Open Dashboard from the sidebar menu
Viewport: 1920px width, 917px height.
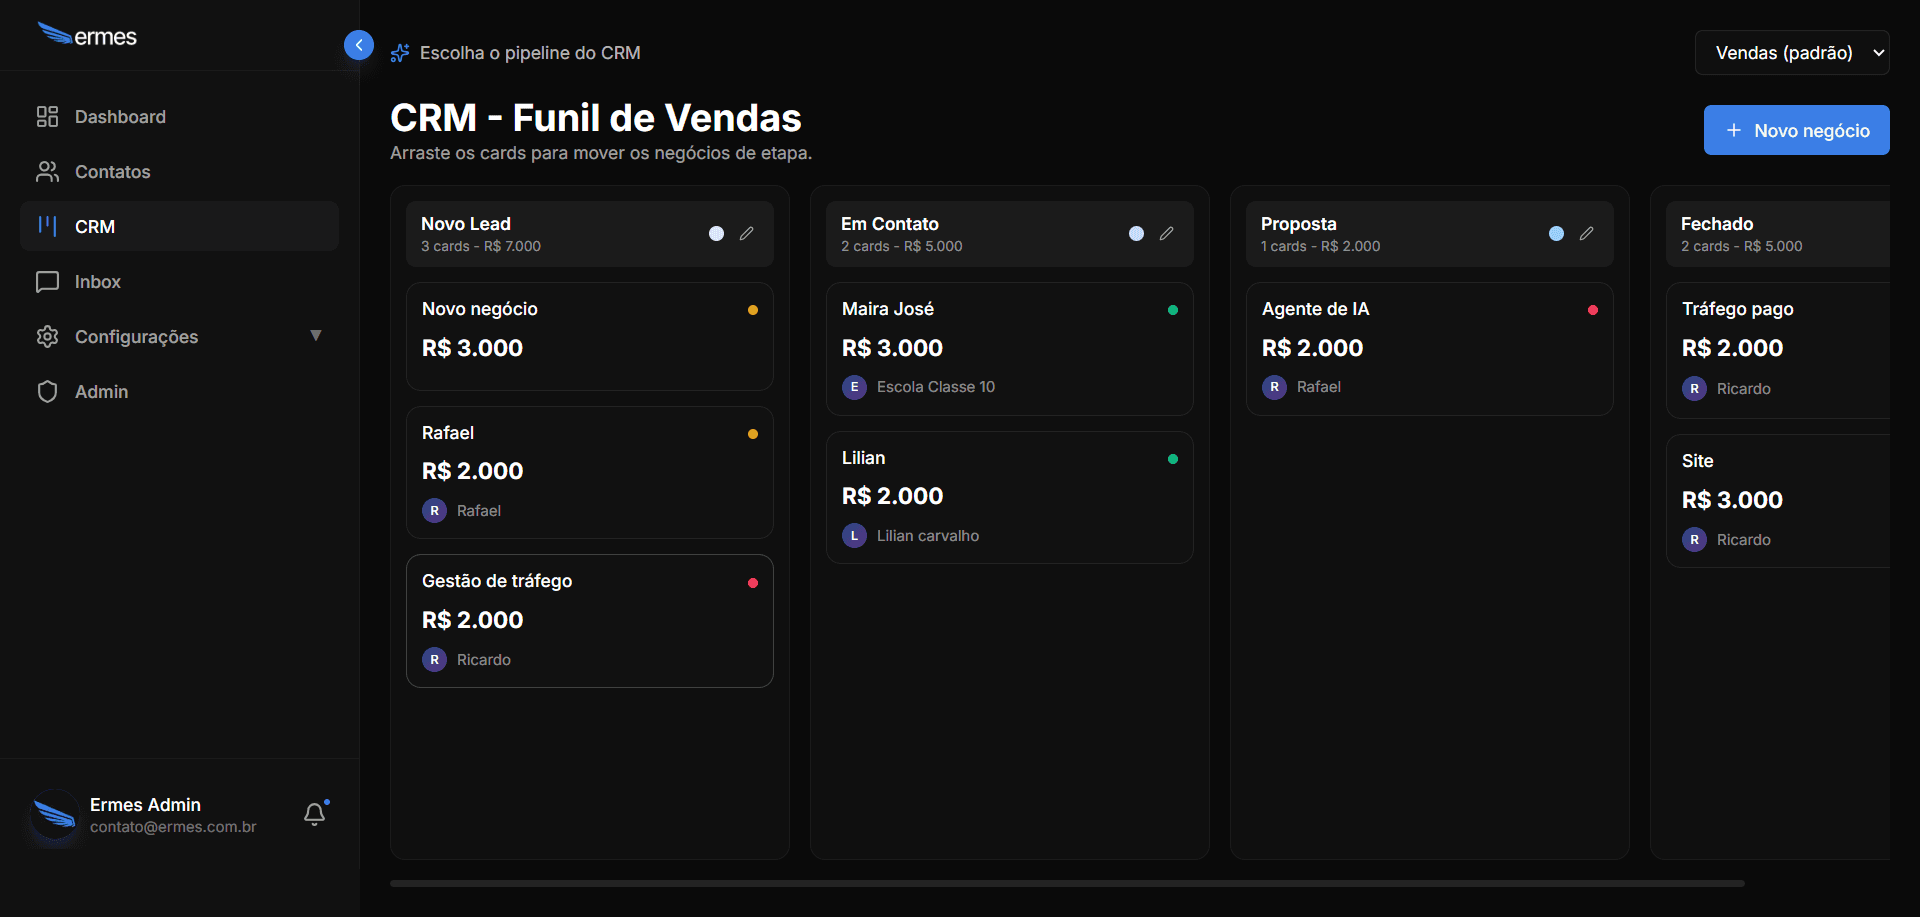(120, 116)
